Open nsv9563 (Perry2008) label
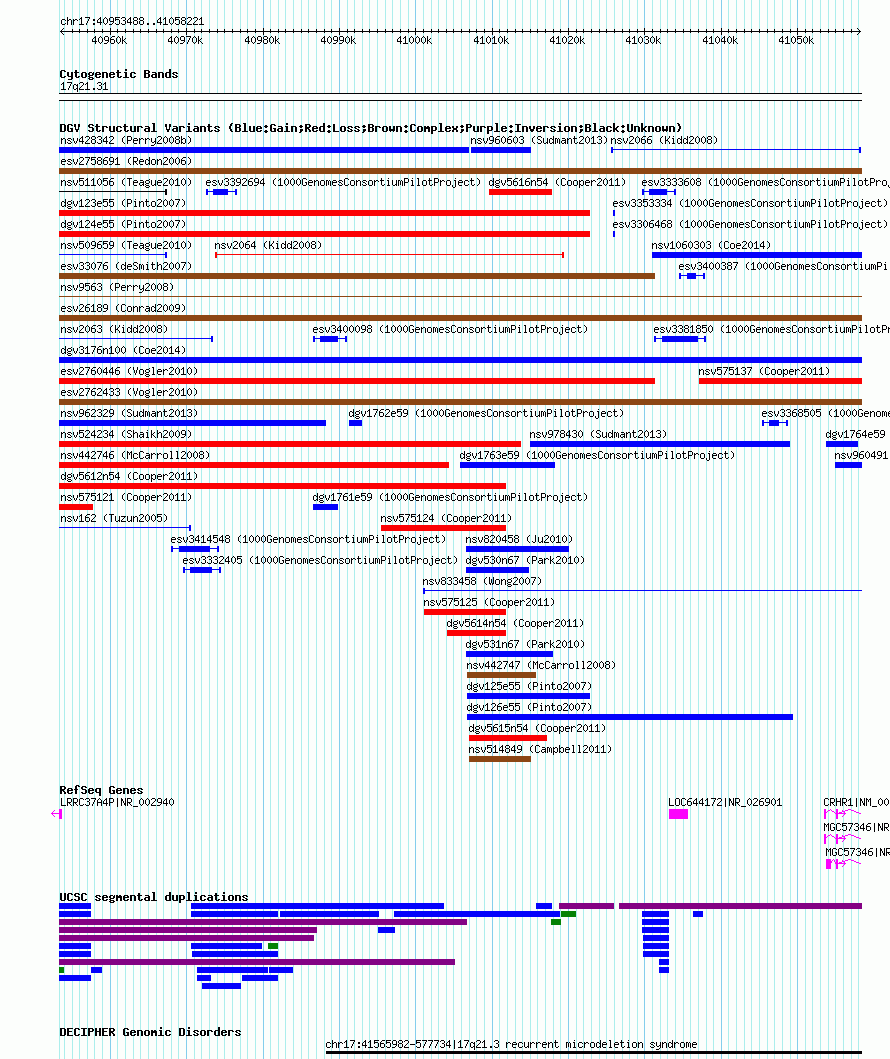890x1059 pixels. point(117,287)
